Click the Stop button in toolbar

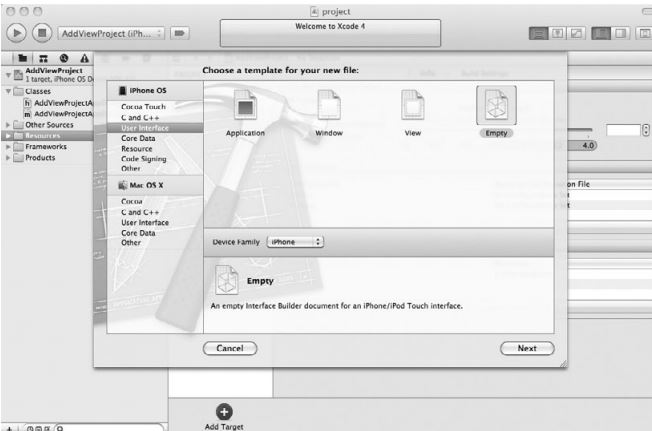tap(42, 33)
